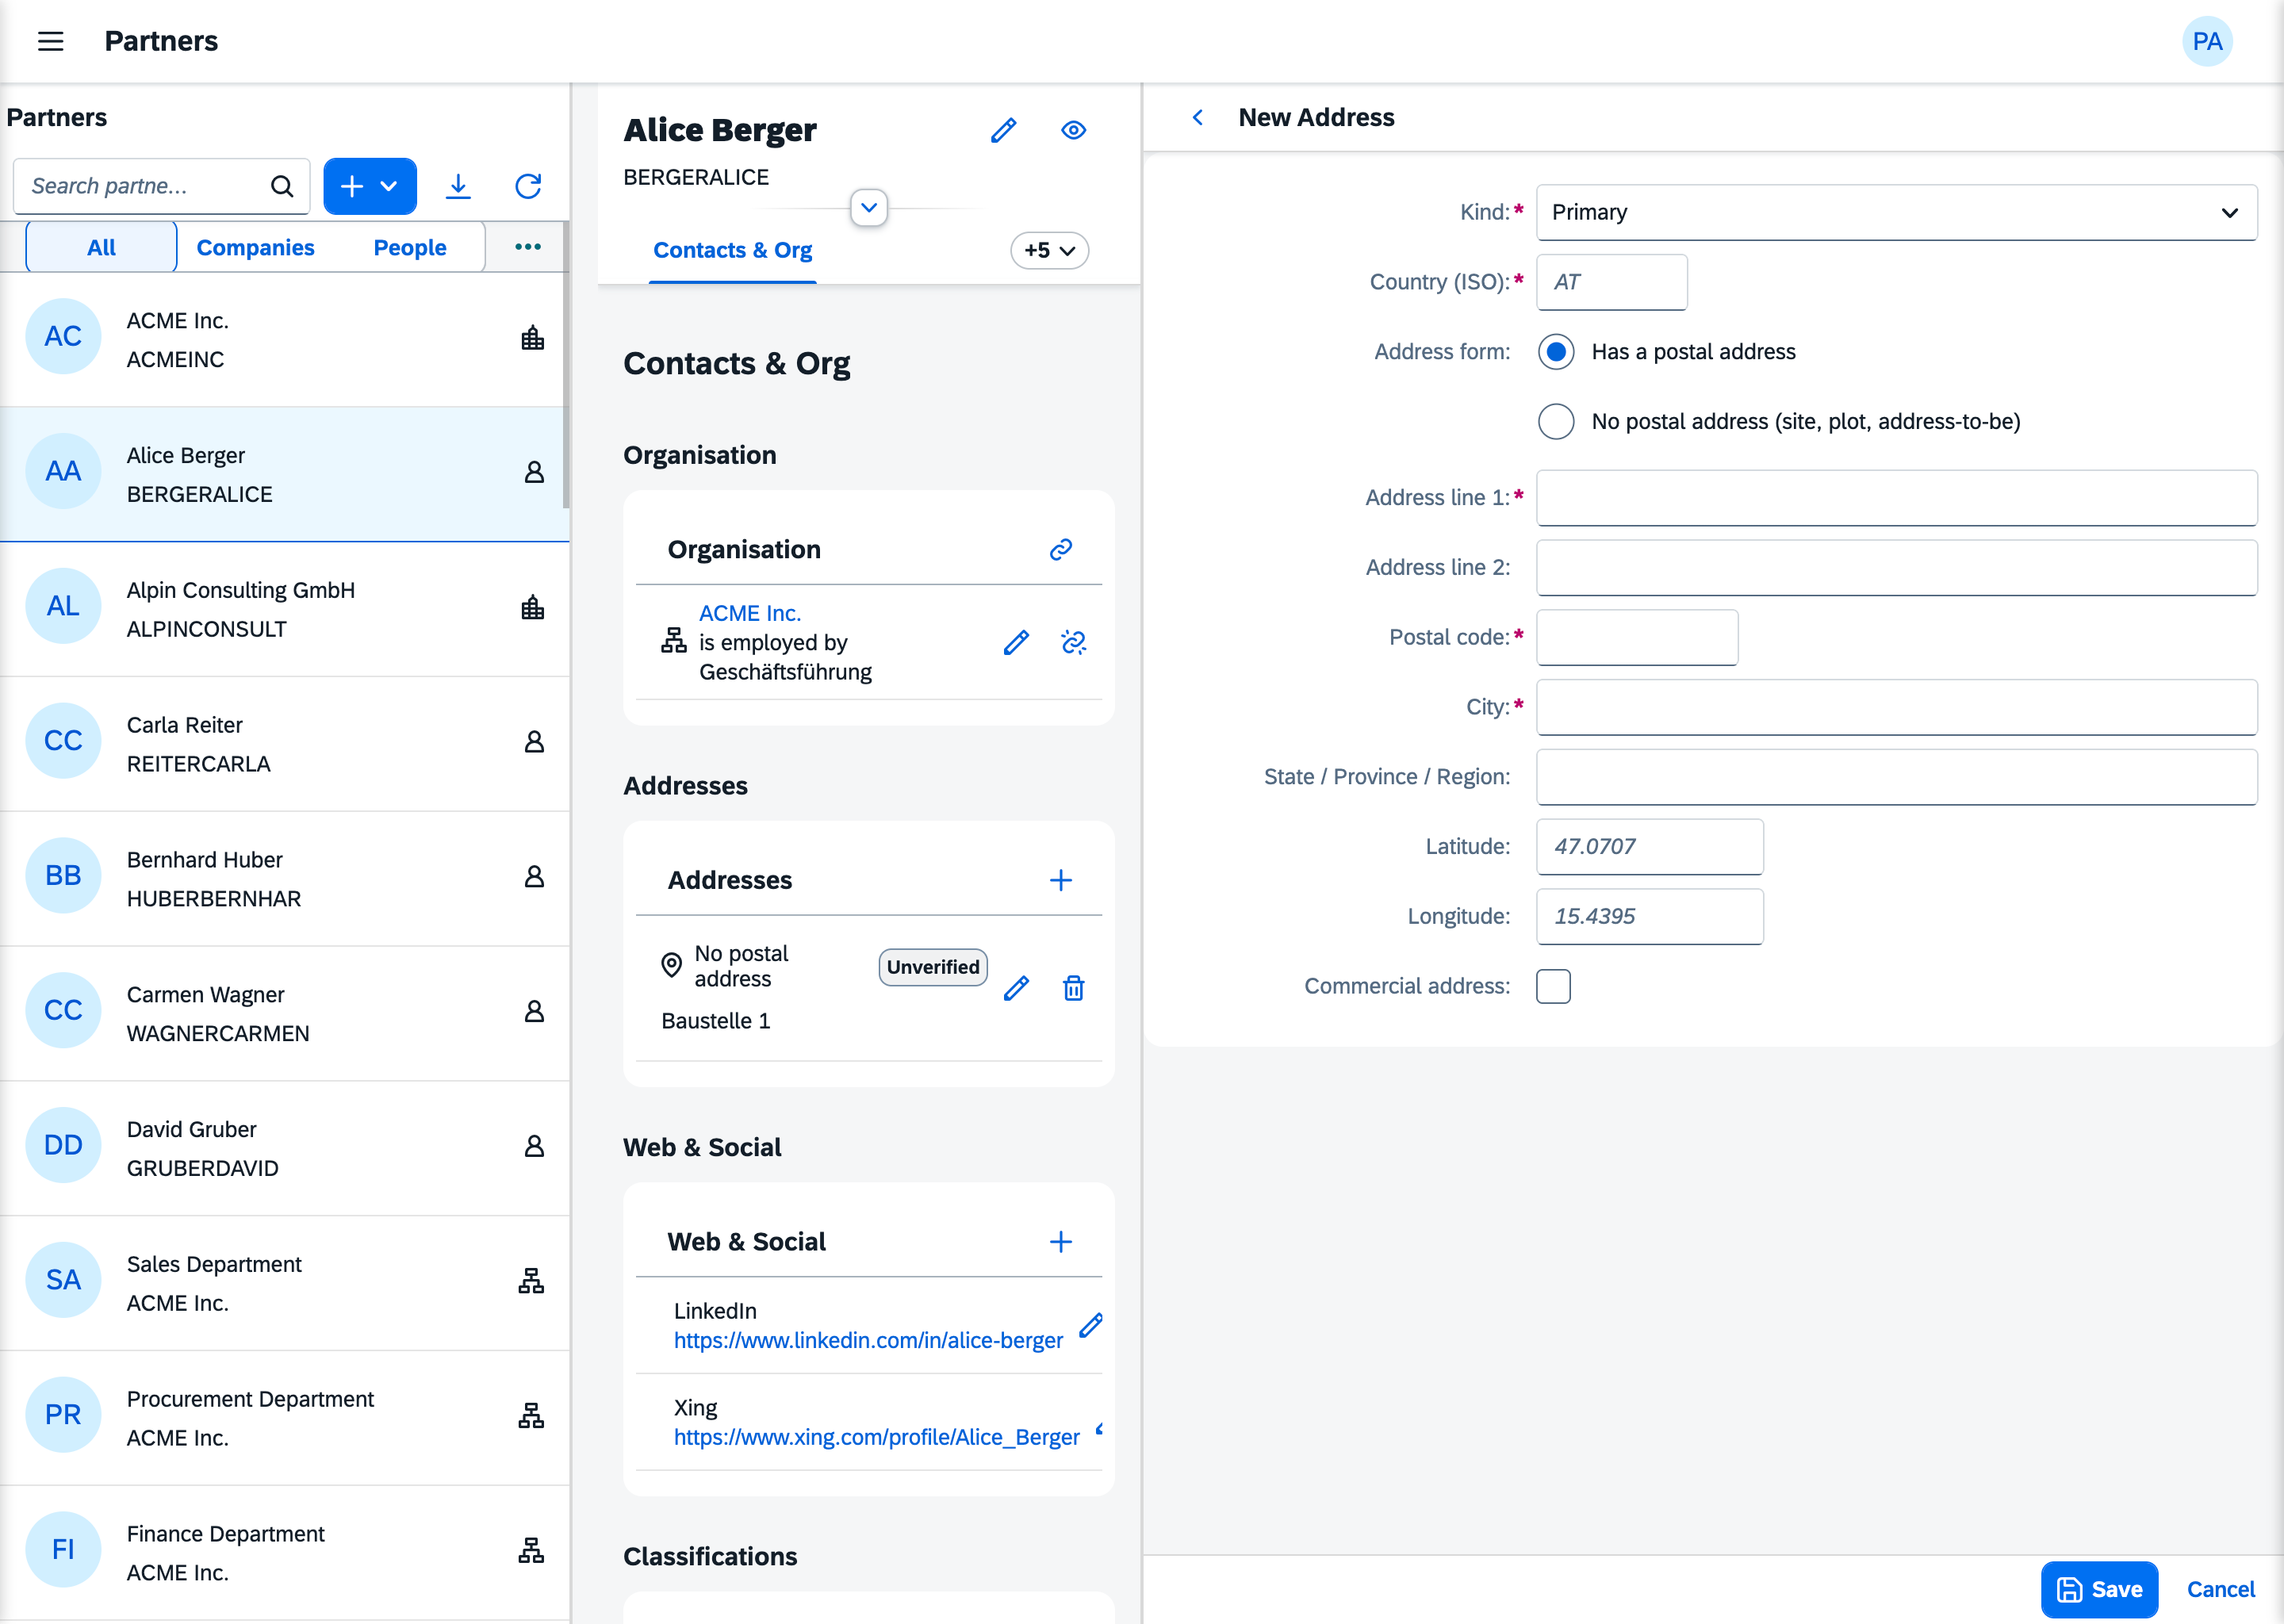The height and width of the screenshot is (1624, 2284).
Task: Unlink the ACME Inc. organisation relation
Action: coord(1074,642)
